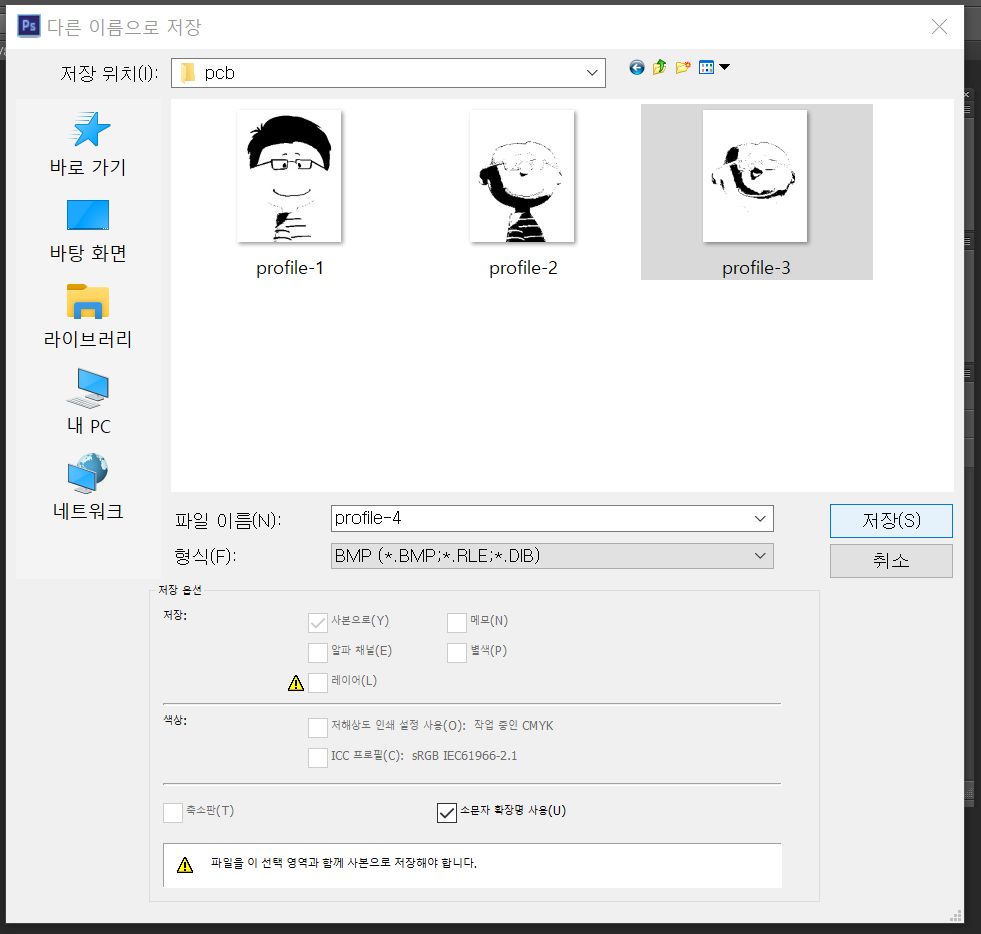
Task: Click the 저장 위치(I) label
Action: coord(109,74)
